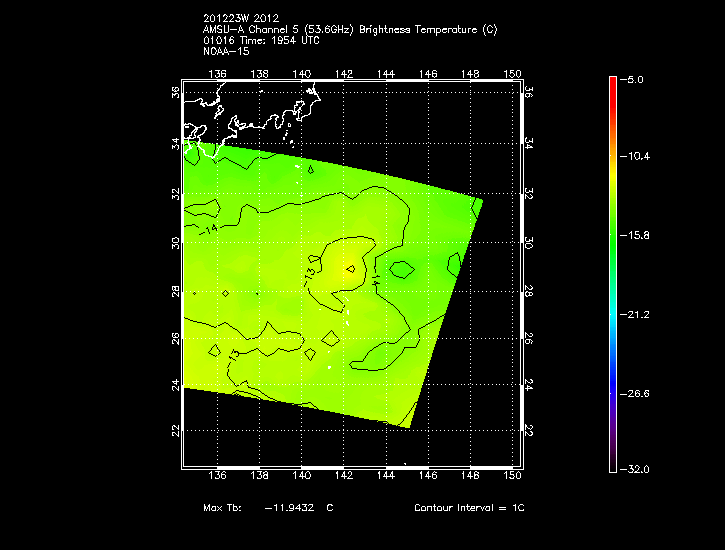
Task: Click the 142 longitude label on top axis
Action: click(x=343, y=73)
